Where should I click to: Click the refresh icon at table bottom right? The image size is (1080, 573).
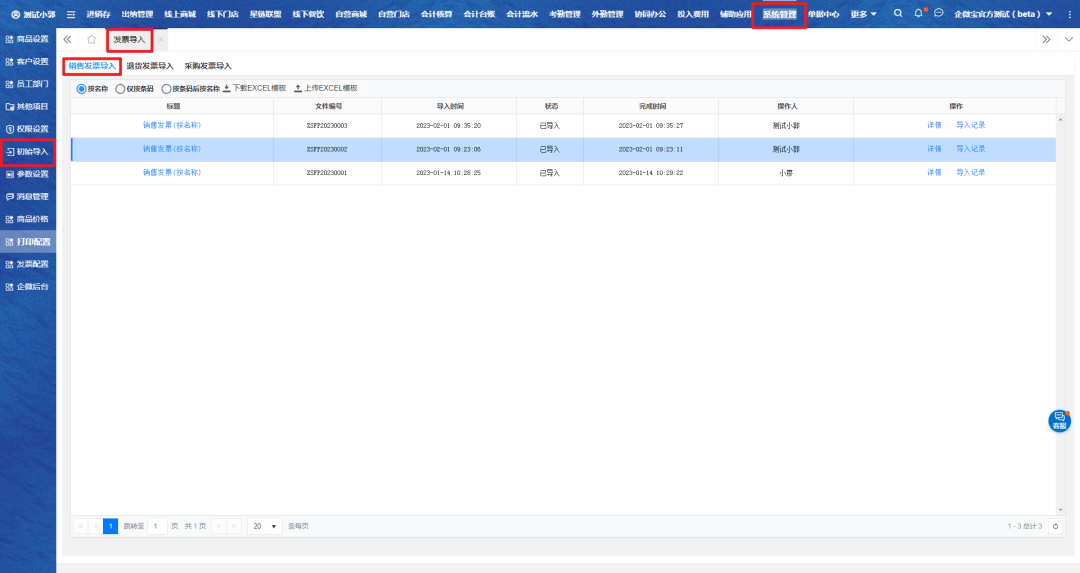1055,526
